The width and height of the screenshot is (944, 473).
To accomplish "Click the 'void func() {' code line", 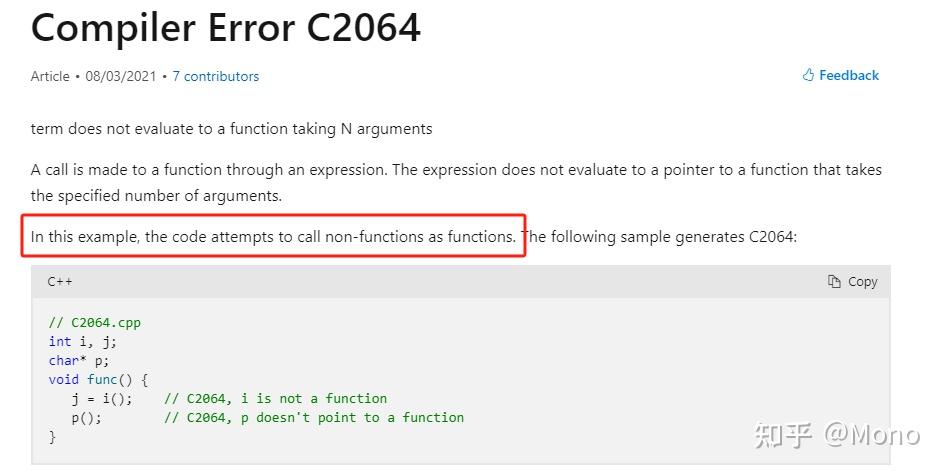I will pyautogui.click(x=98, y=380).
